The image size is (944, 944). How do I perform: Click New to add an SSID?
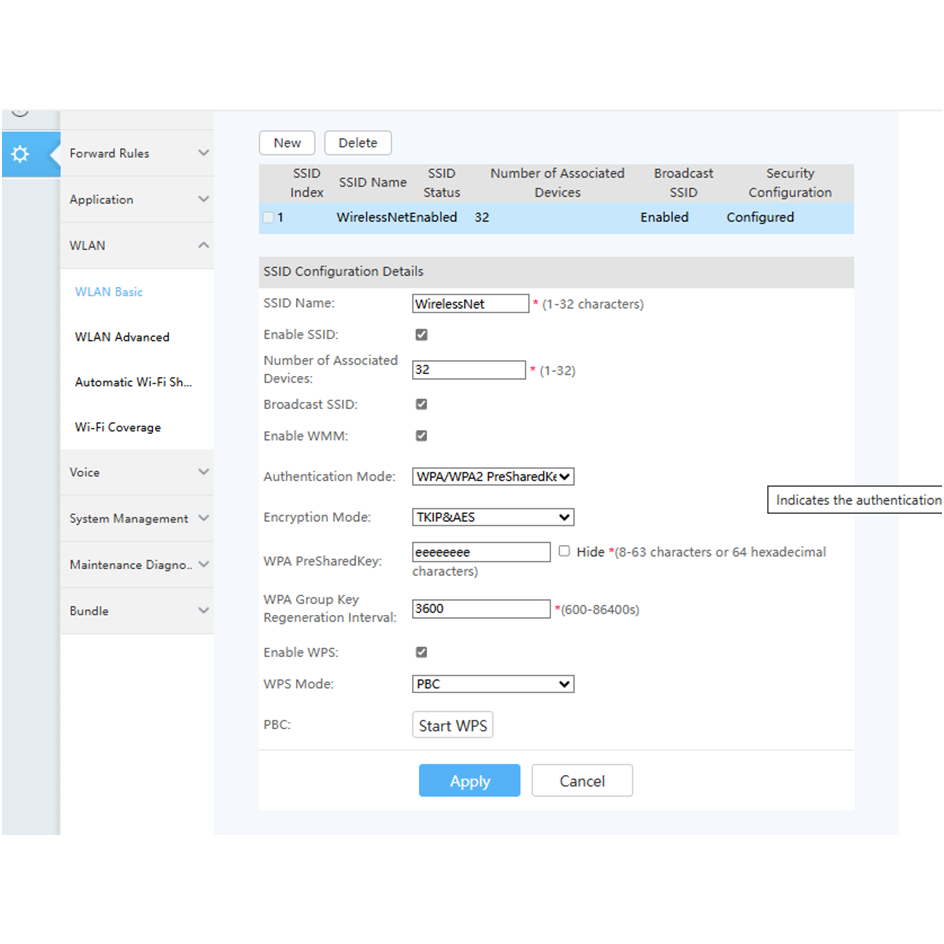(x=287, y=143)
